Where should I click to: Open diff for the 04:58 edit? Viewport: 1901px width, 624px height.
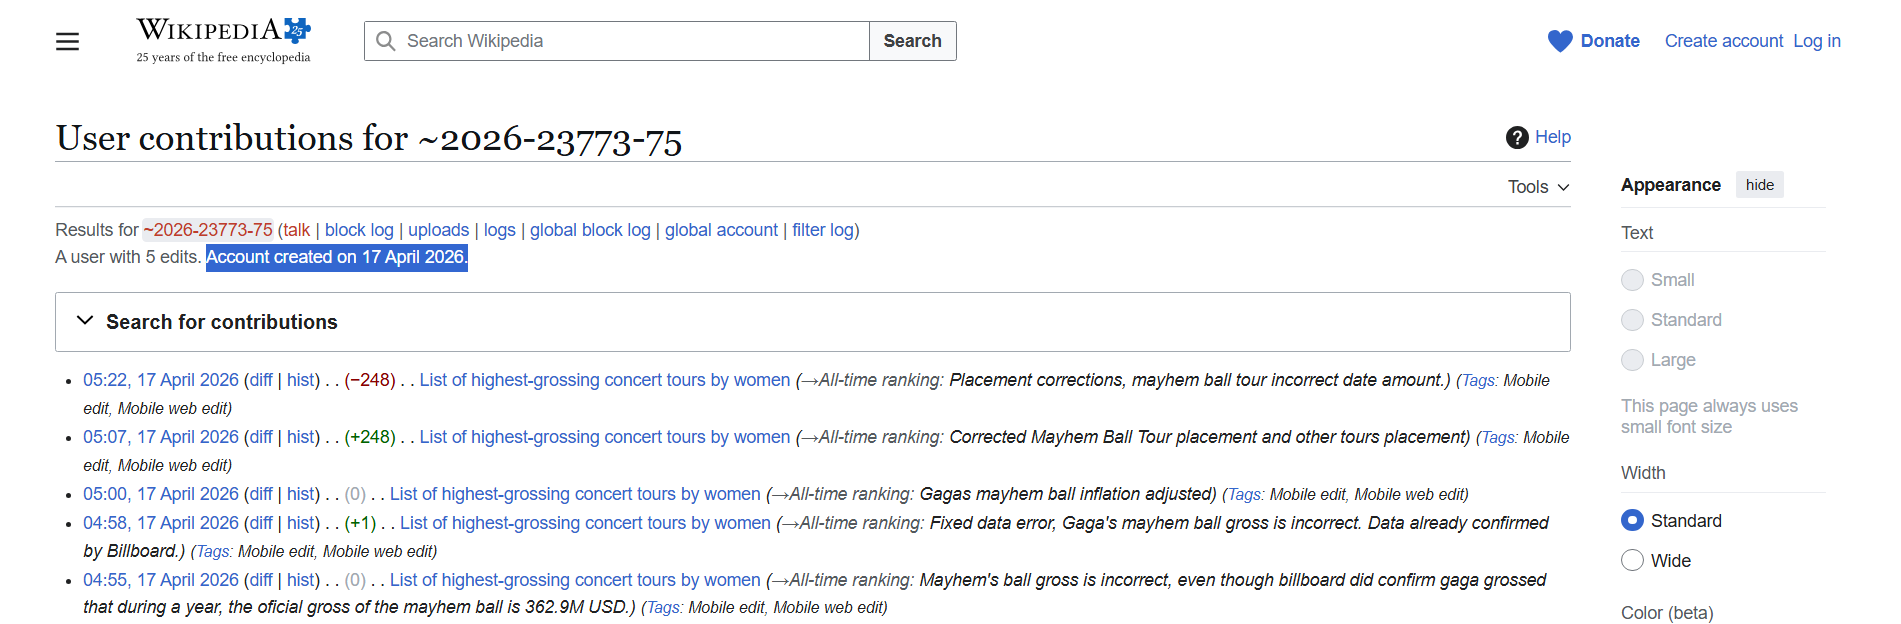[261, 523]
